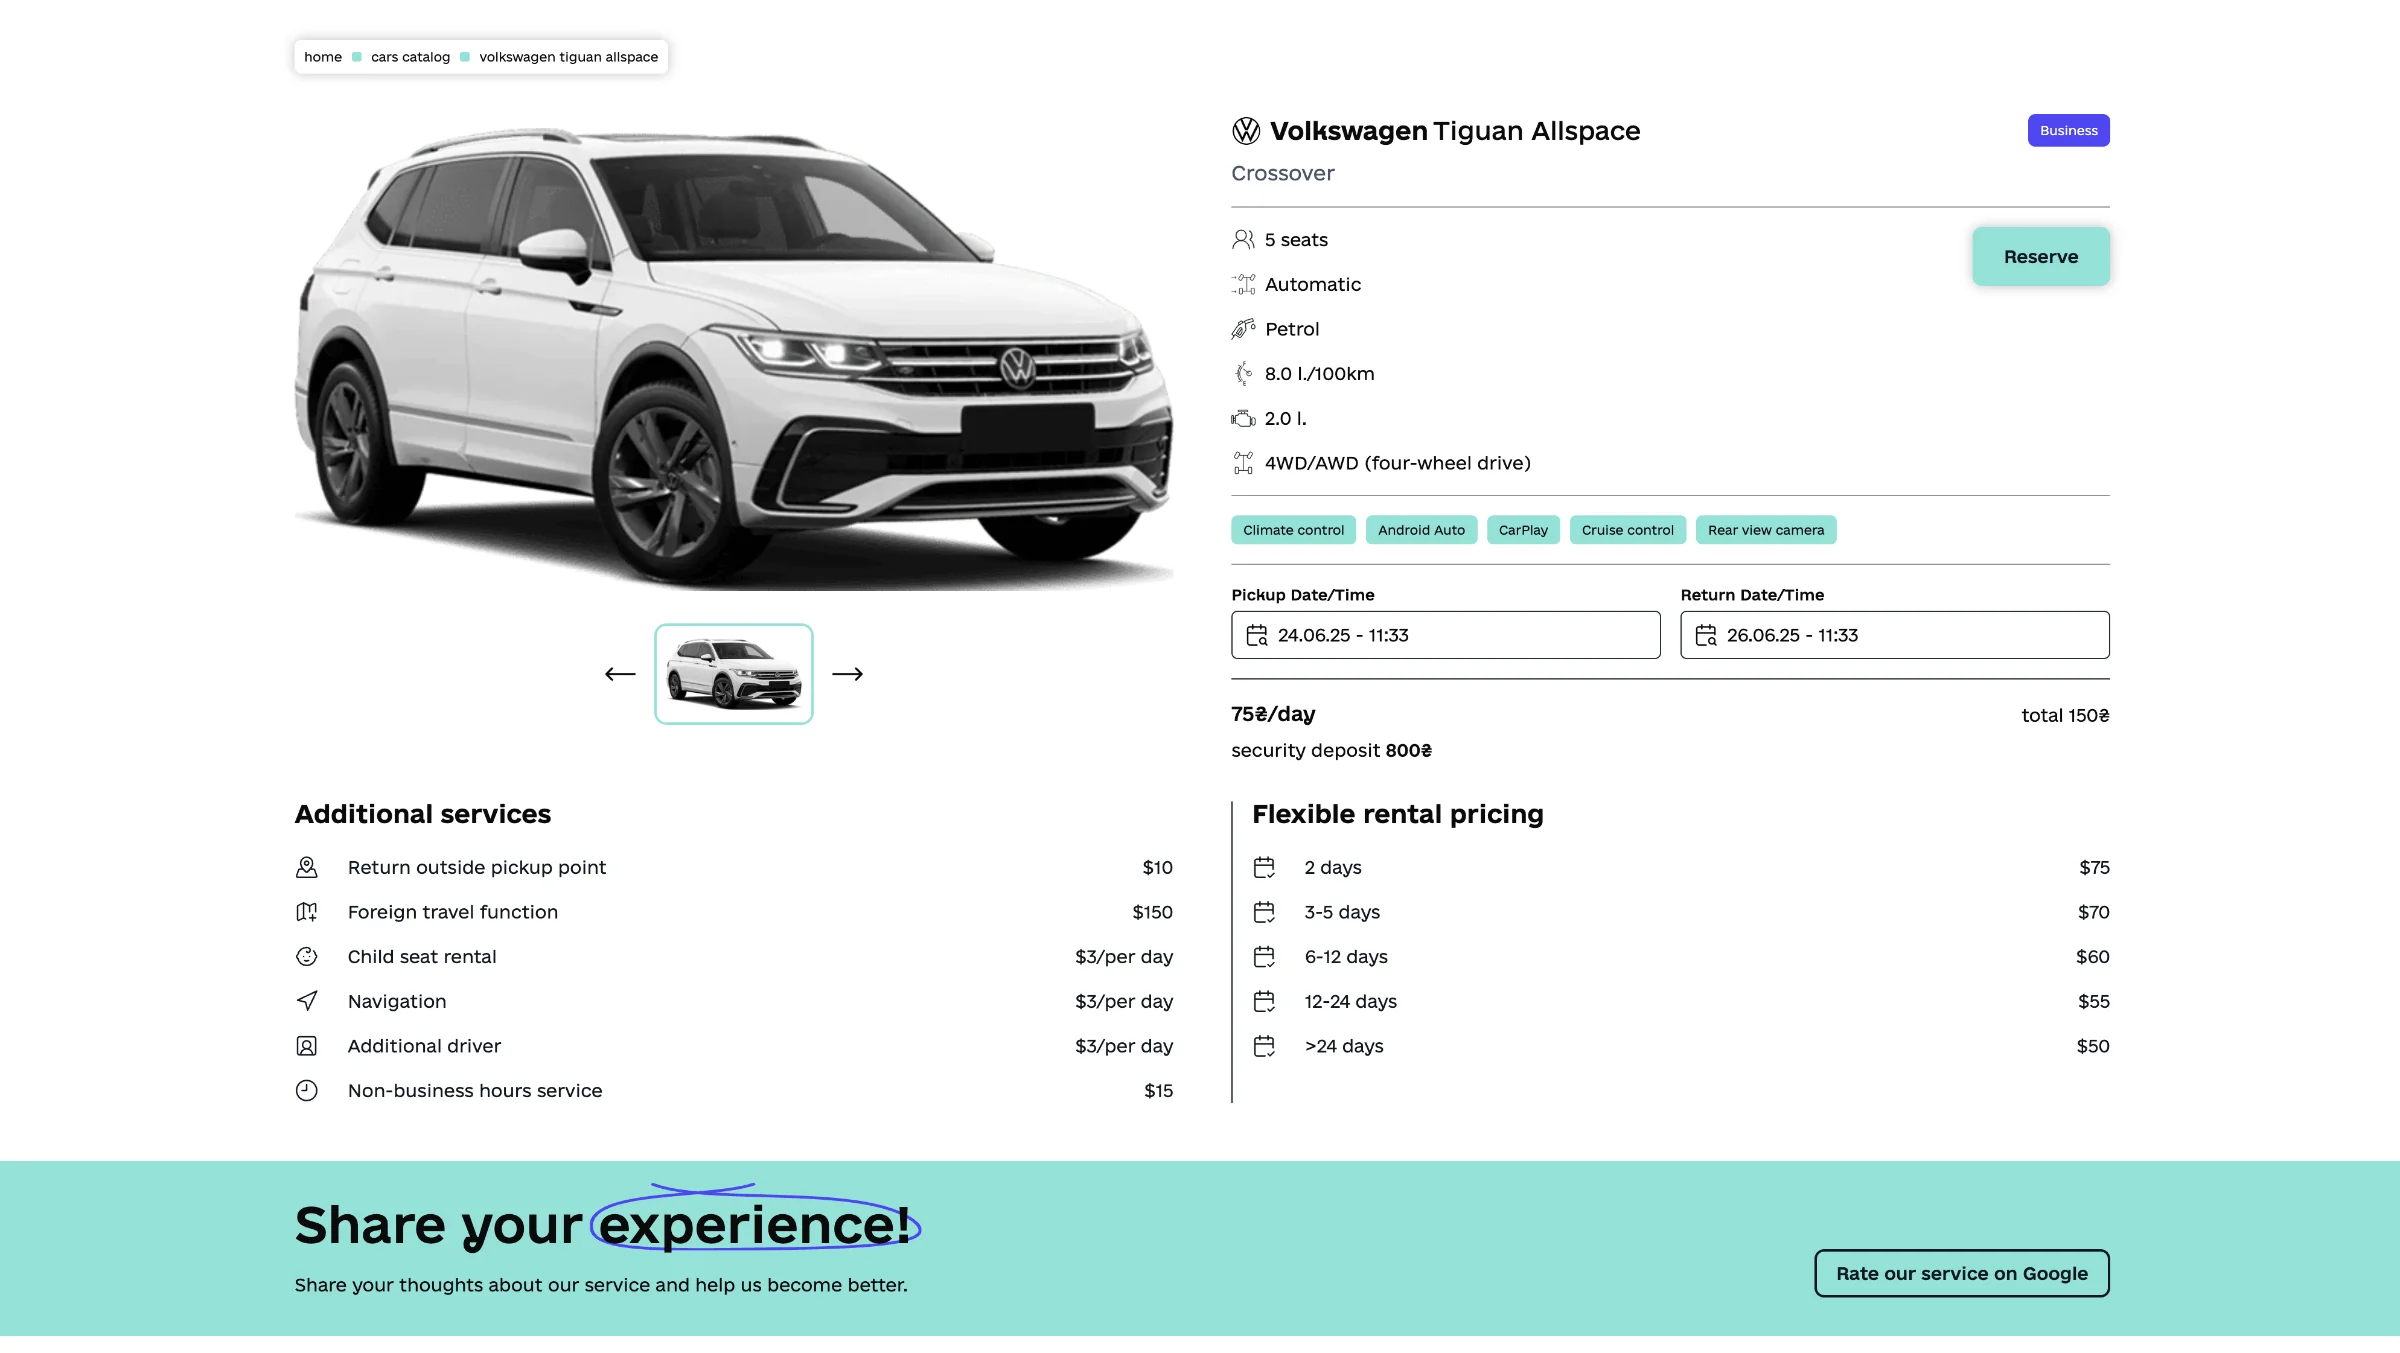Click the calendar icon beside 6-12 days
The height and width of the screenshot is (1353, 2400).
[x=1264, y=957]
